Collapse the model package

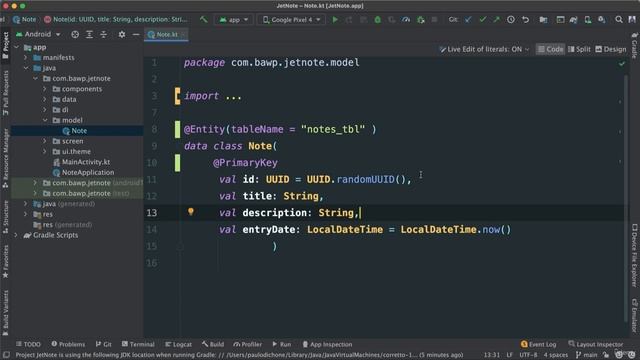click(45, 120)
